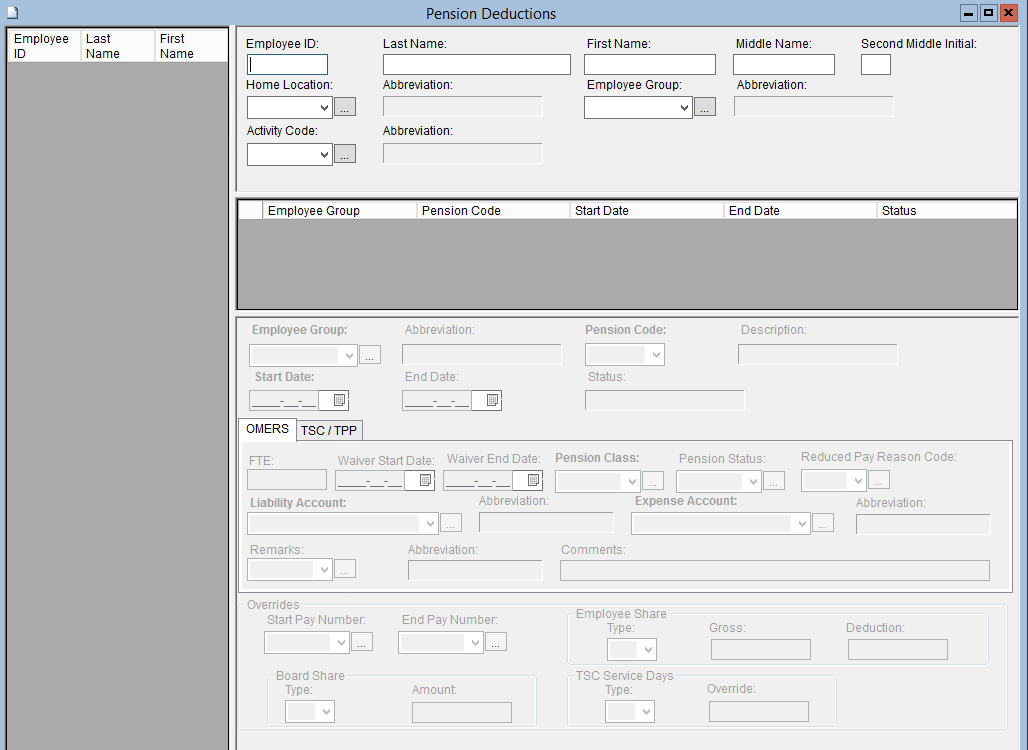Click the Home Location browse ellipsis button

[x=345, y=108]
